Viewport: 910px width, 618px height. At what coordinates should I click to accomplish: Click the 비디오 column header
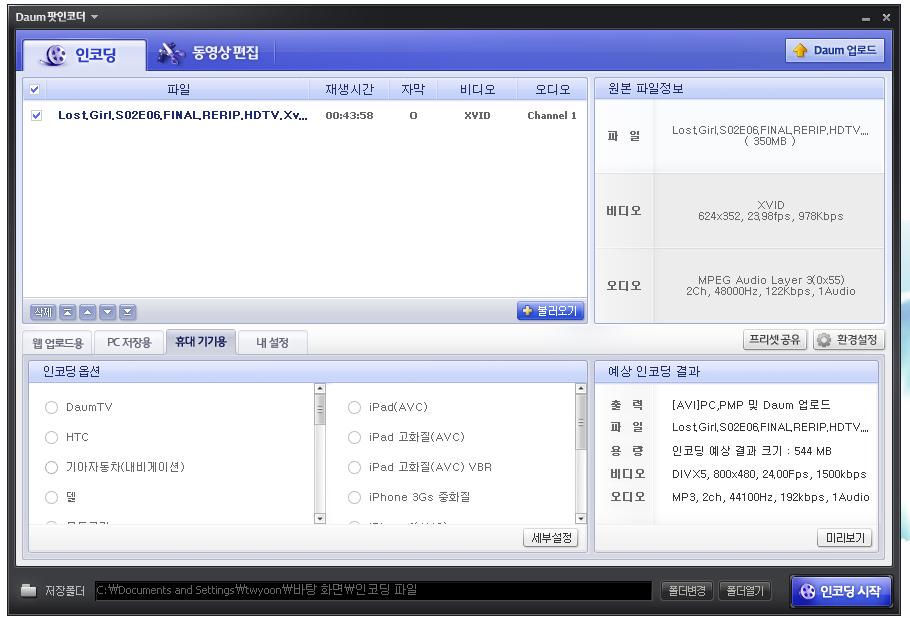(x=477, y=89)
